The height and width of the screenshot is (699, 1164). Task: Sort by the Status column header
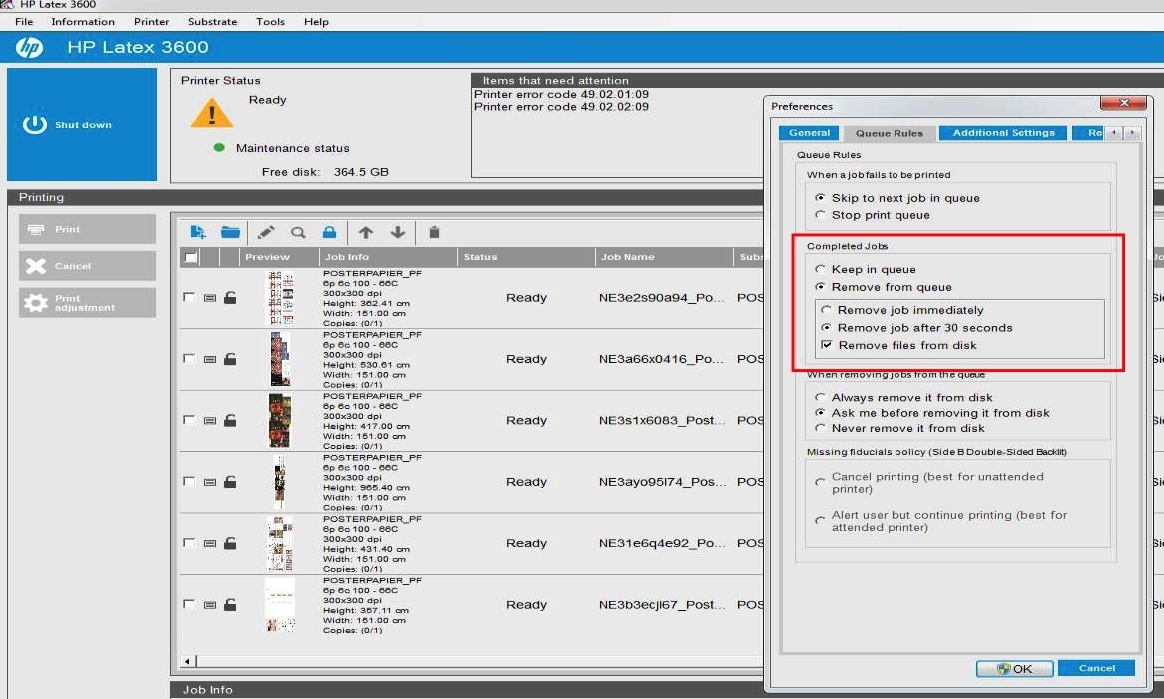[x=526, y=257]
